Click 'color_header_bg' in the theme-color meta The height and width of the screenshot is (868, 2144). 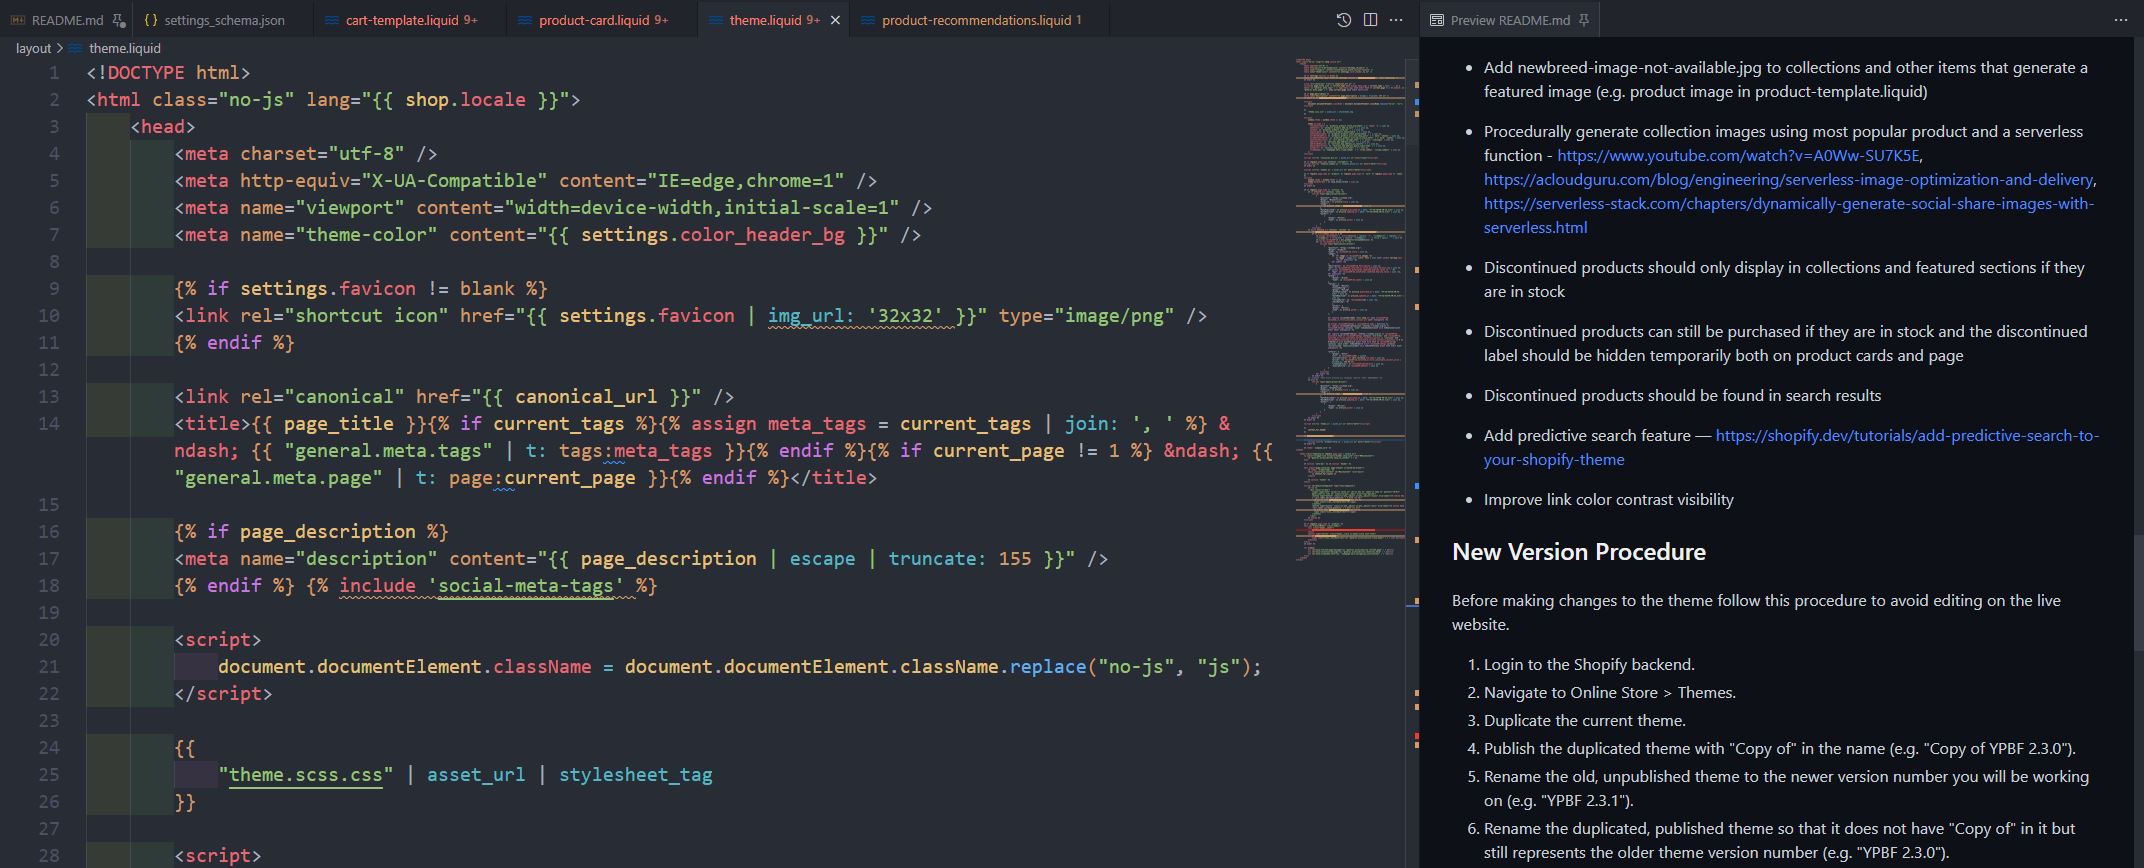(x=762, y=235)
